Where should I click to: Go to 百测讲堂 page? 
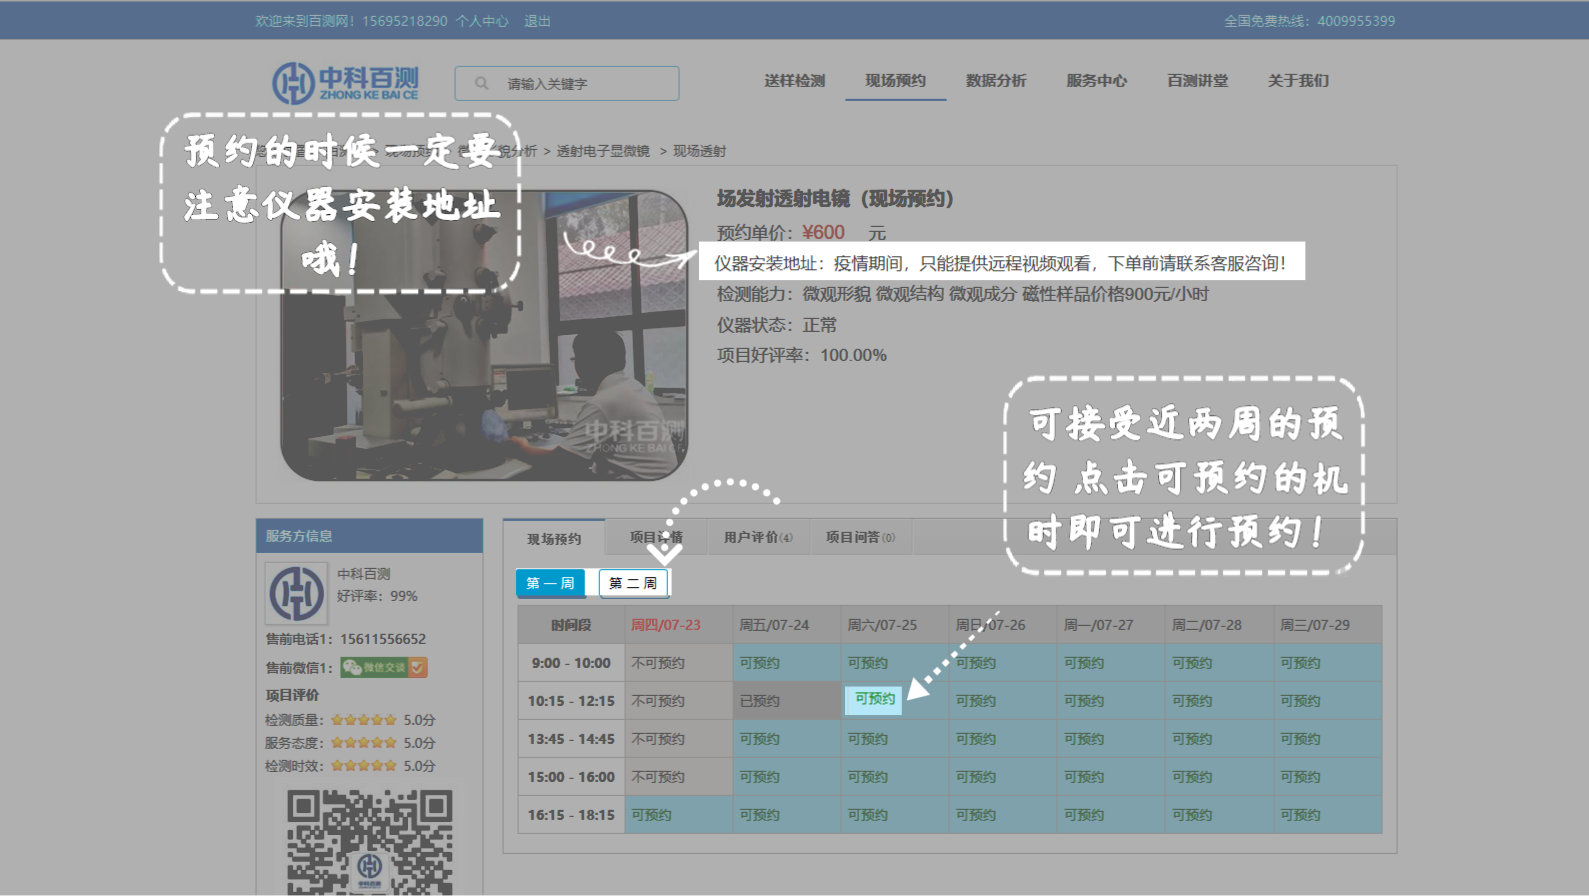pos(1197,81)
